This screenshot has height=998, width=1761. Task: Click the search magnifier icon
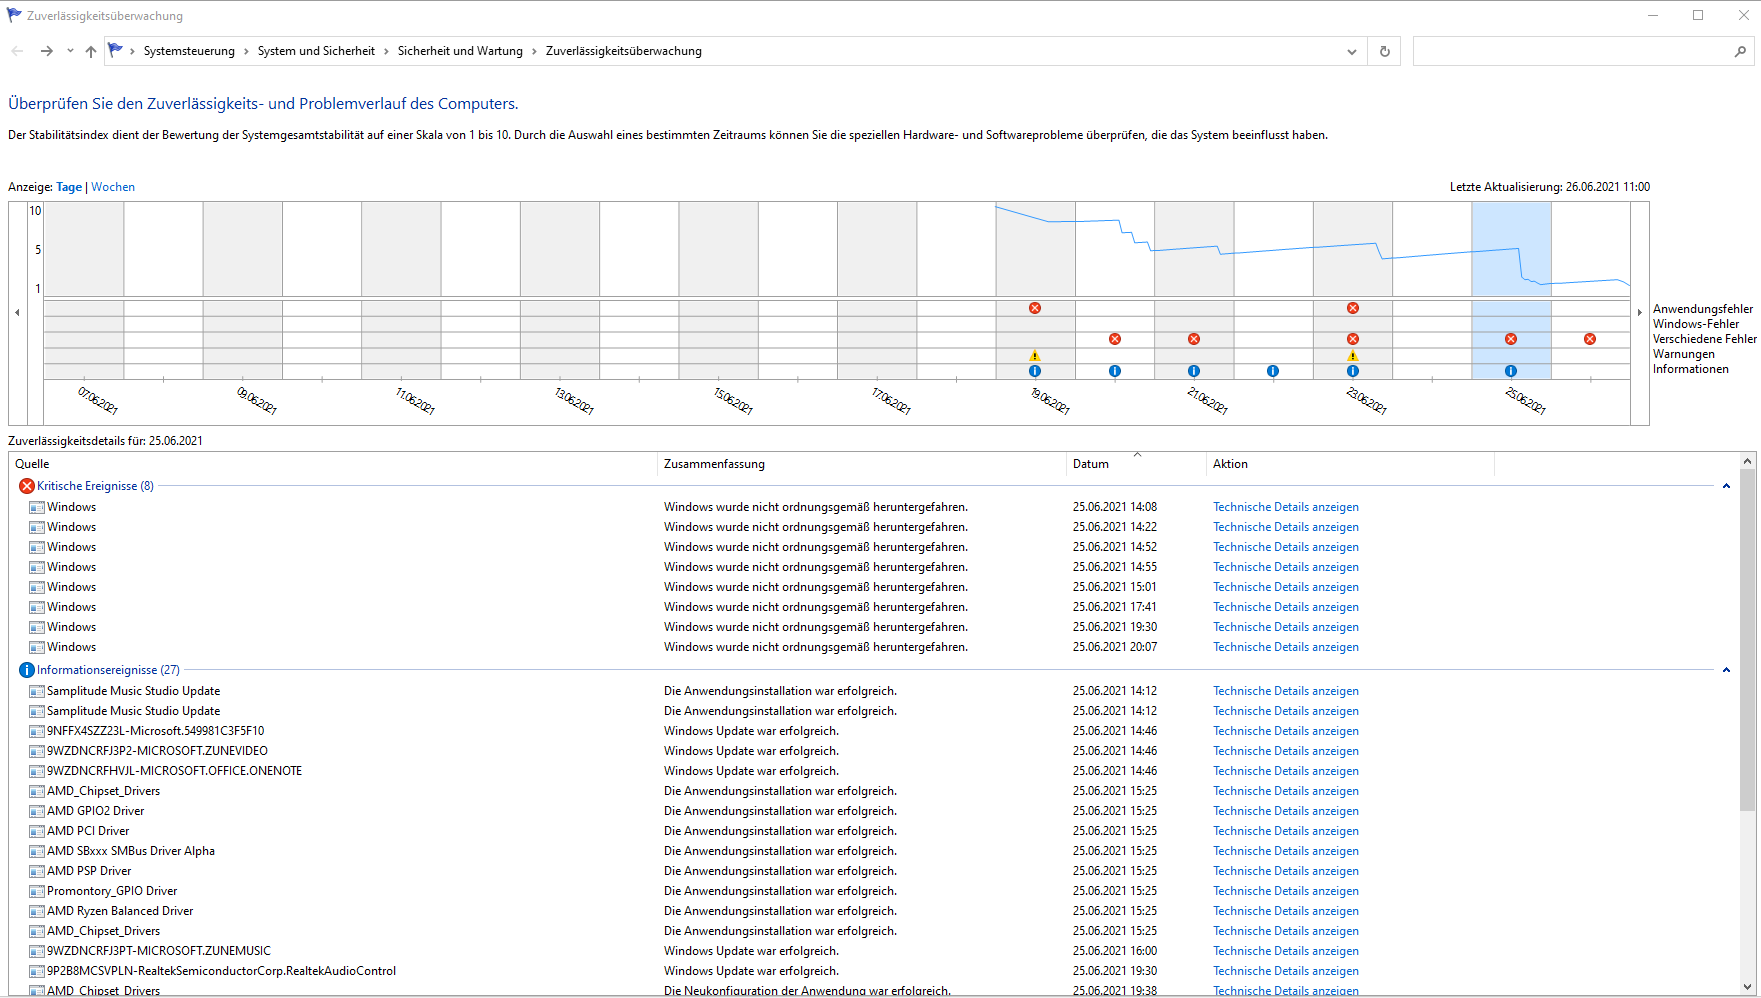click(1741, 51)
